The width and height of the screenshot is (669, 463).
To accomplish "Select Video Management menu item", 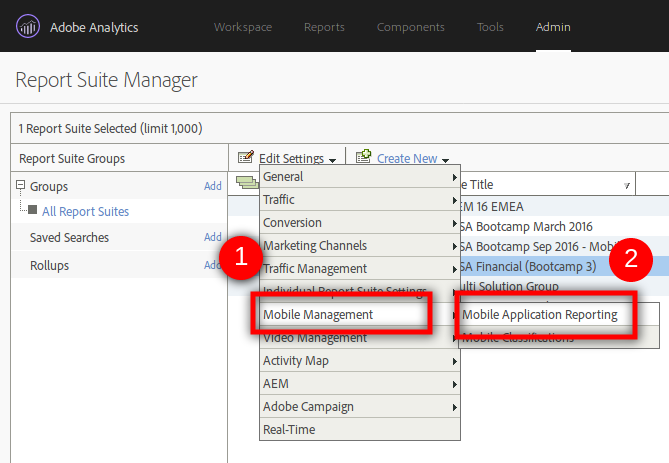I will (x=360, y=338).
